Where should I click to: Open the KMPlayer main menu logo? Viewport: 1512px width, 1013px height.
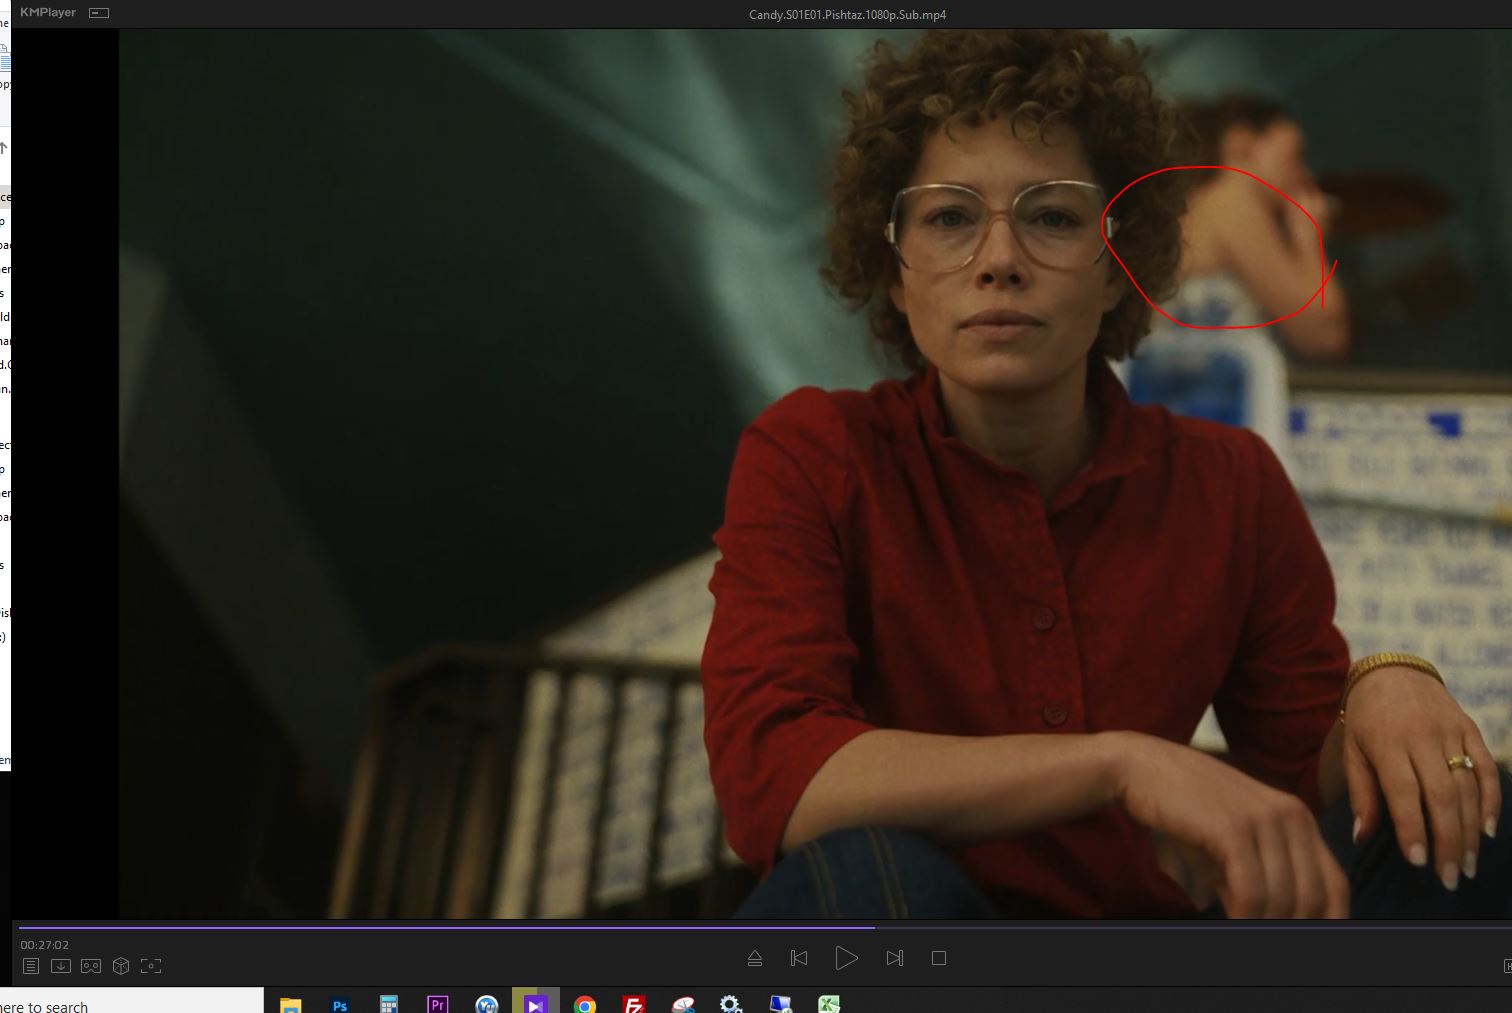48,13
